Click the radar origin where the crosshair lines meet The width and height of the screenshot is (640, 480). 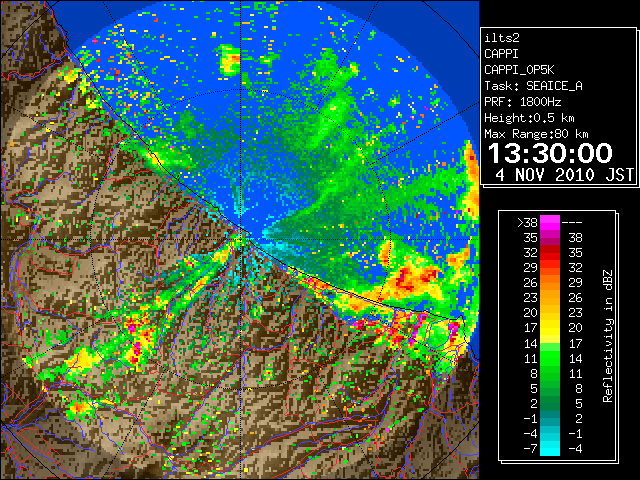[241, 239]
